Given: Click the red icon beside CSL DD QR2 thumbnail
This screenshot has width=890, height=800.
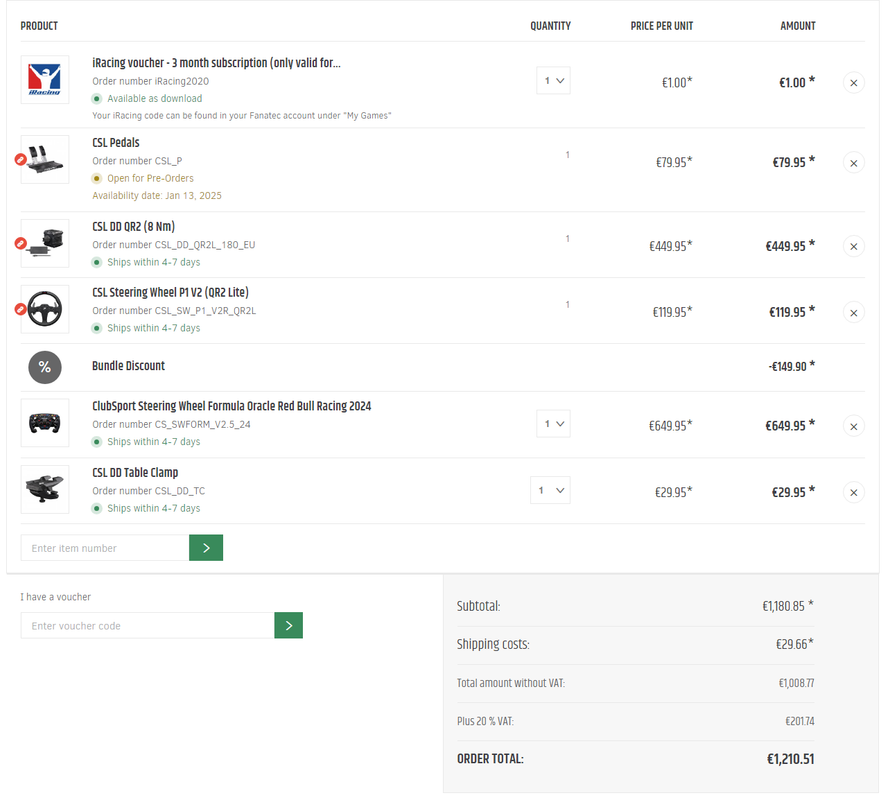Looking at the screenshot, I should pos(21,243).
